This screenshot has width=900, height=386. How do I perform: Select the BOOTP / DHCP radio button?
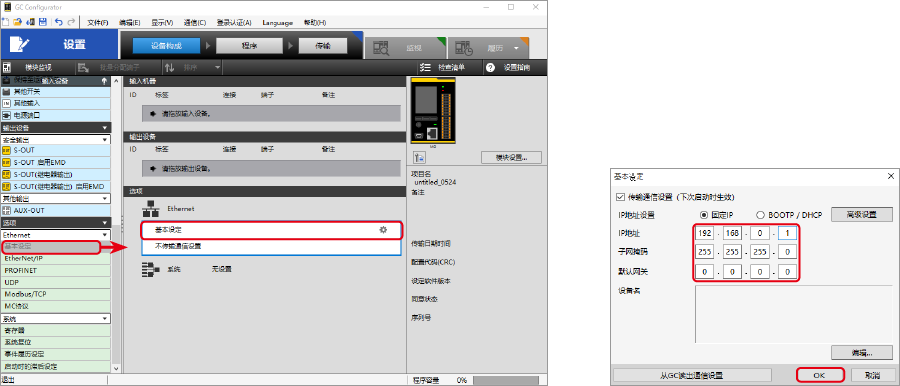tap(761, 215)
